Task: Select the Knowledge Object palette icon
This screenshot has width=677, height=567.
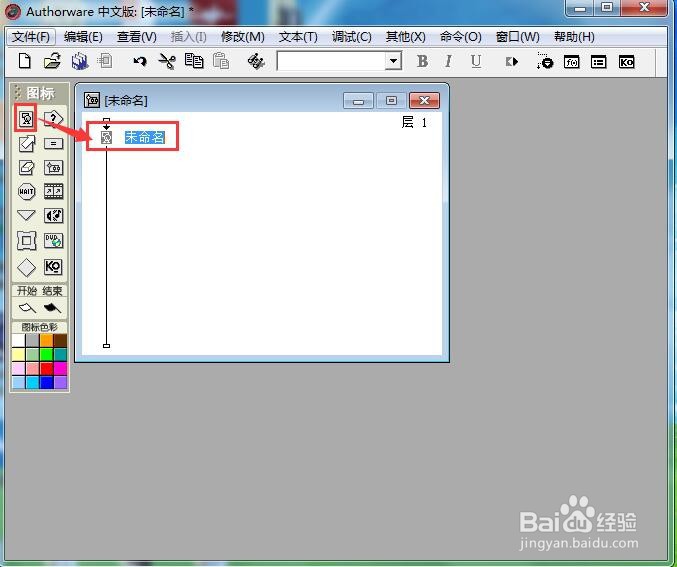Action: 54,267
